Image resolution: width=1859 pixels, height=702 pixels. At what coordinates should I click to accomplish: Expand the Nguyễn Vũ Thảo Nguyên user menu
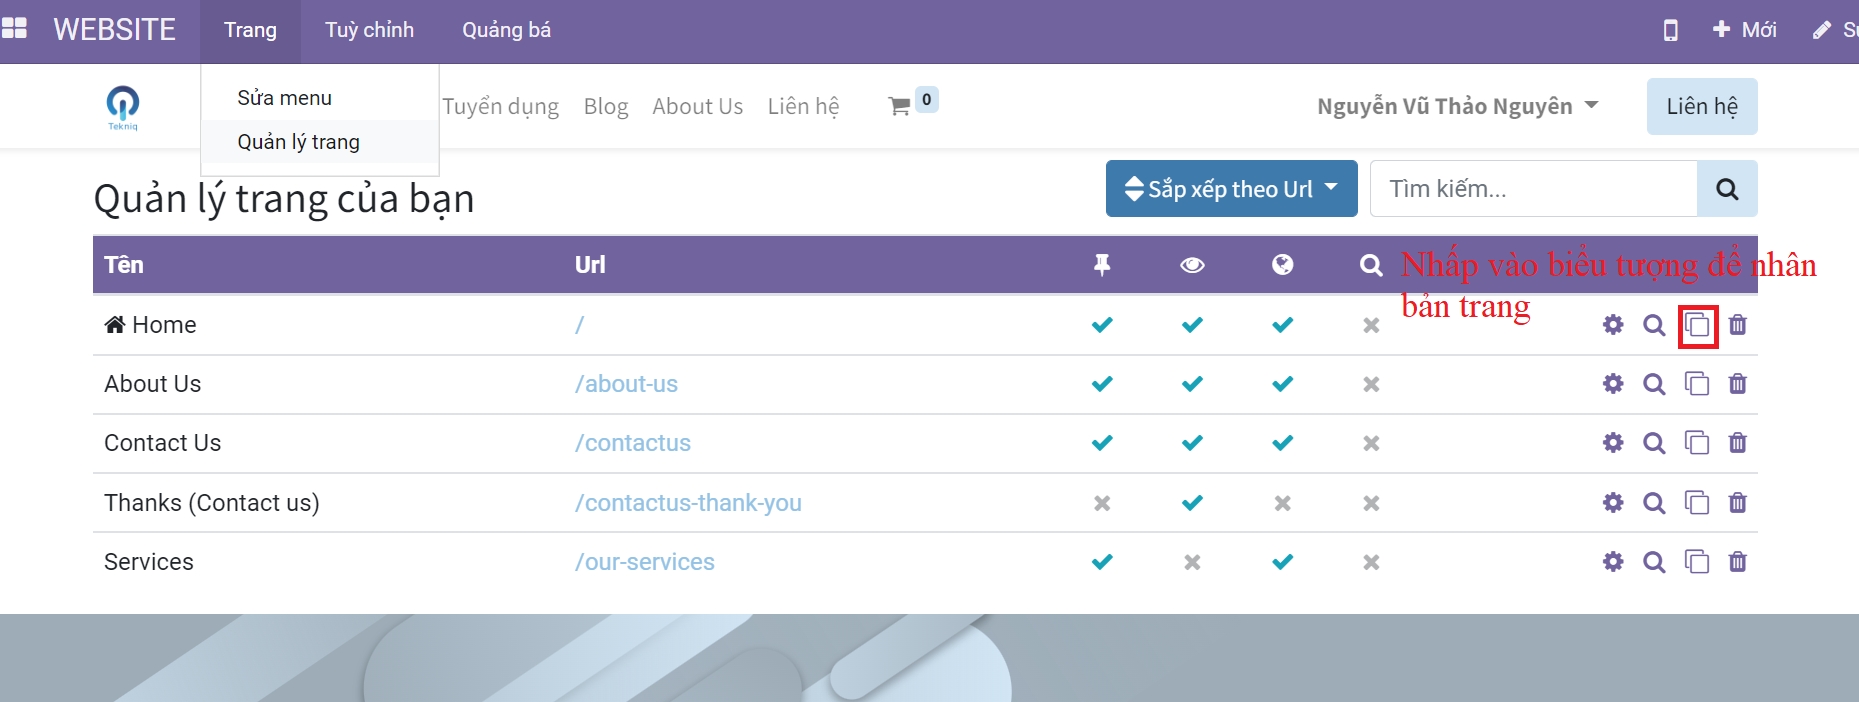click(1457, 106)
